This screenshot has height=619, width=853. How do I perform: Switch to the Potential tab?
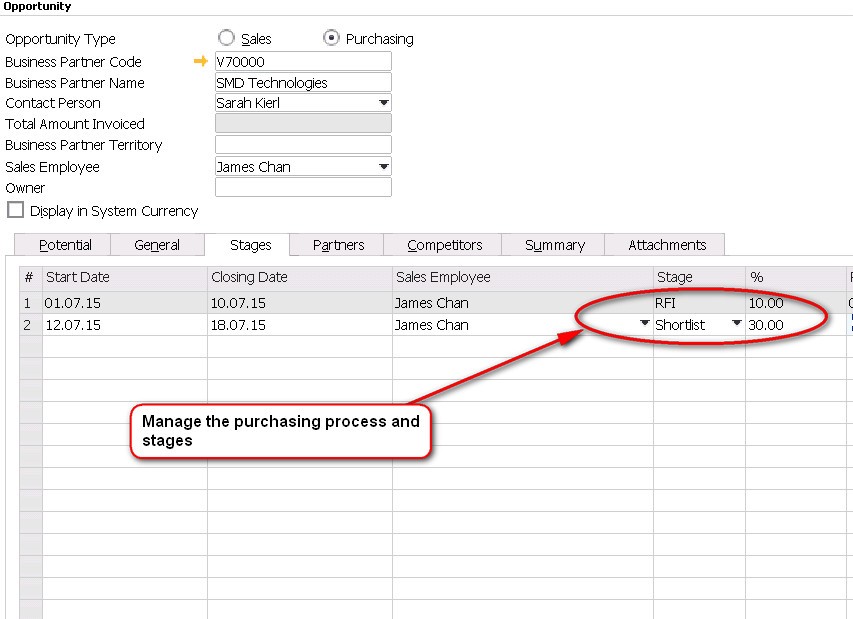click(65, 245)
